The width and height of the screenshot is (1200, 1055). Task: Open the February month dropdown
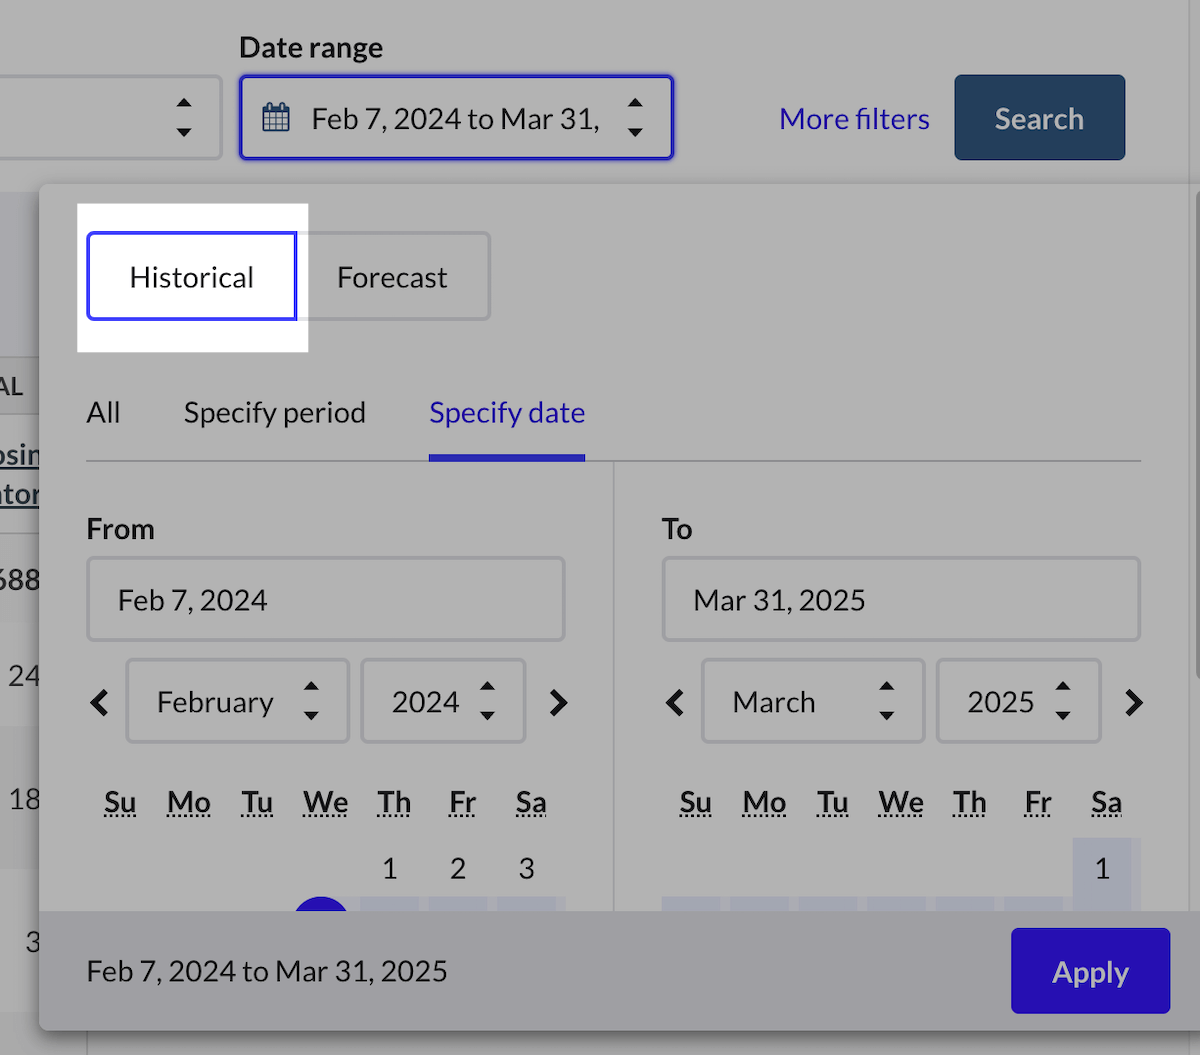(237, 701)
